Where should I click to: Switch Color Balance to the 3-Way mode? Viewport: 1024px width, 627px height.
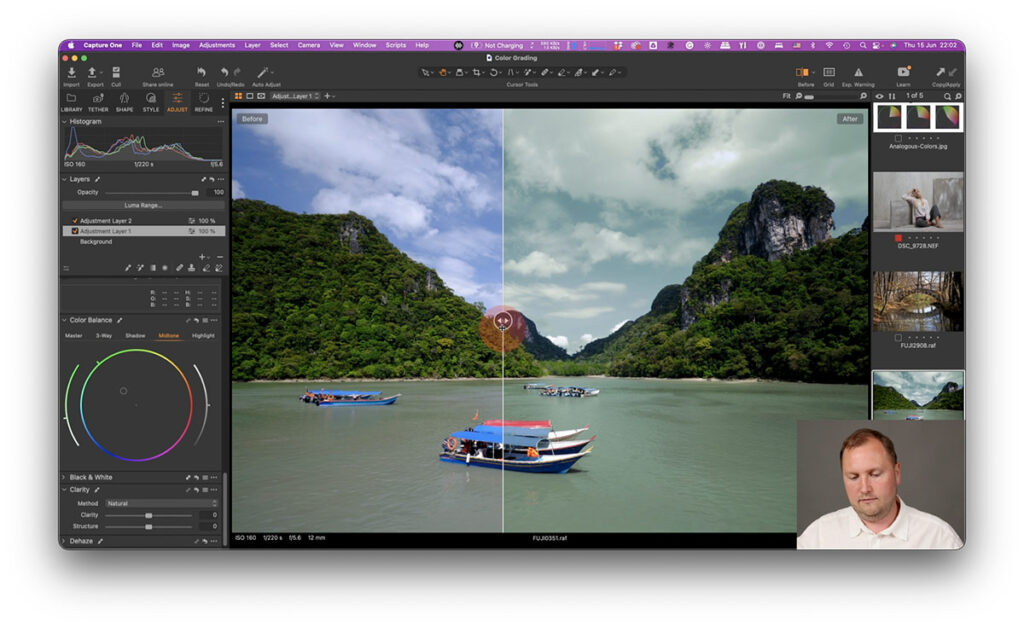point(103,336)
